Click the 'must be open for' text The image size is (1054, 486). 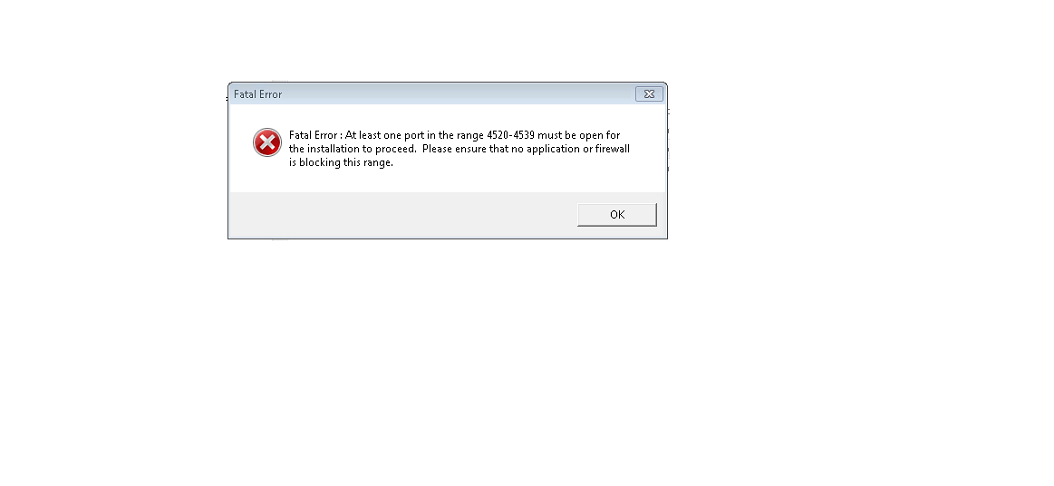(x=579, y=135)
